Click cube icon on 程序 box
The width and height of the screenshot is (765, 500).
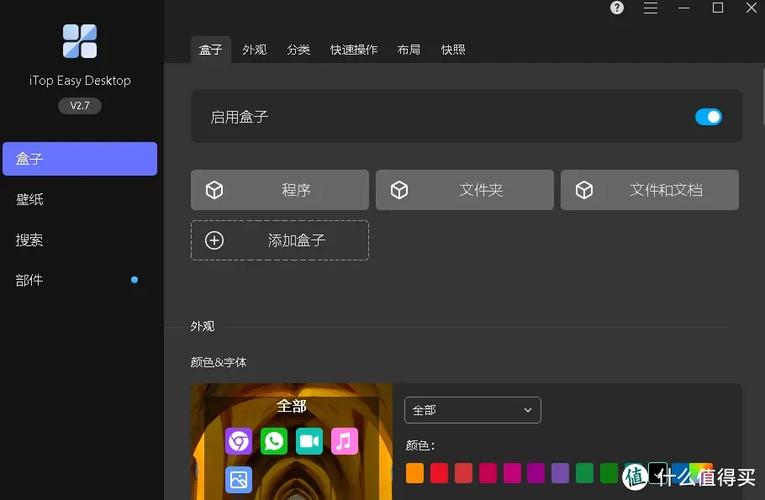pos(214,190)
